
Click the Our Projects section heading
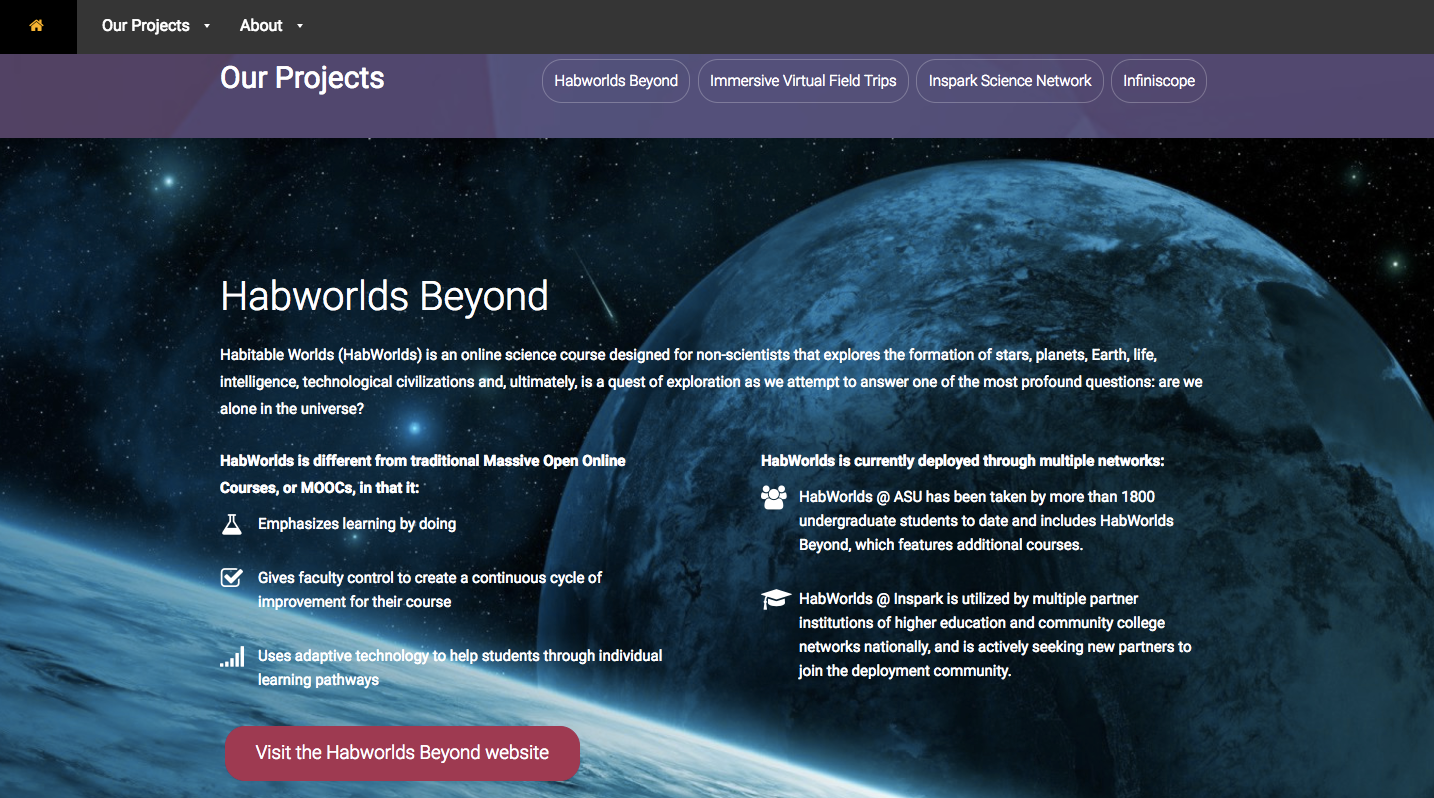[302, 78]
